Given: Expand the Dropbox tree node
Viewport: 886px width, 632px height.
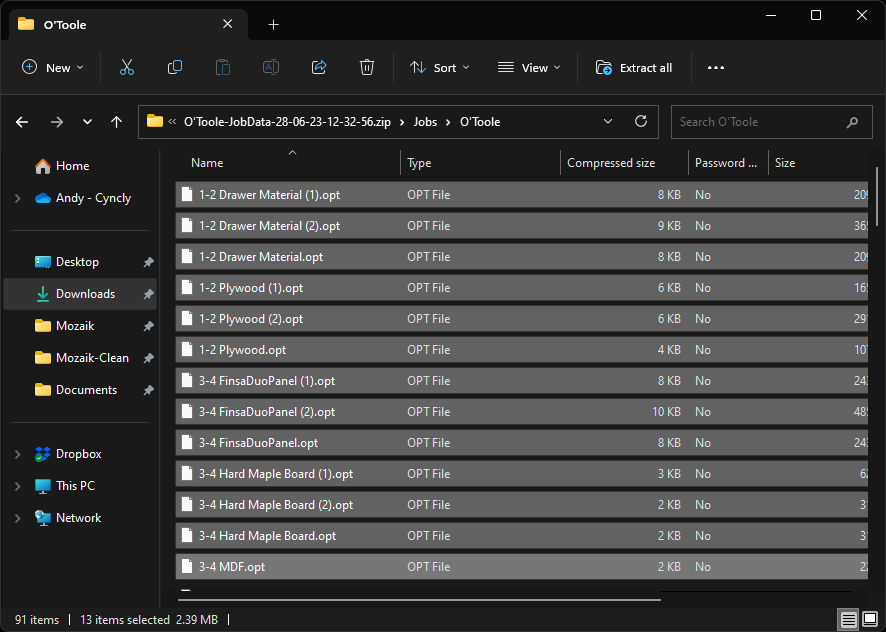Looking at the screenshot, I should [17, 454].
